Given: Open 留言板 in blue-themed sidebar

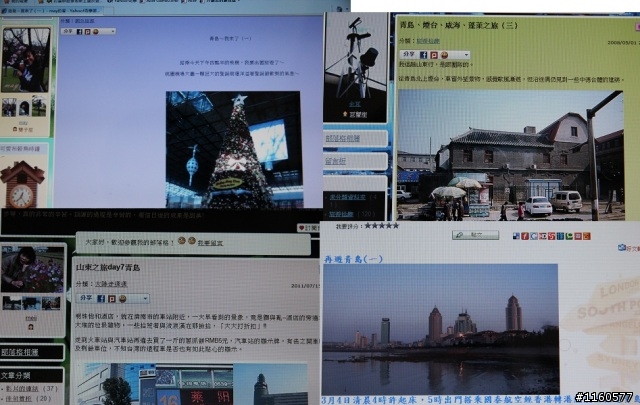Looking at the screenshot, I should tap(336, 161).
